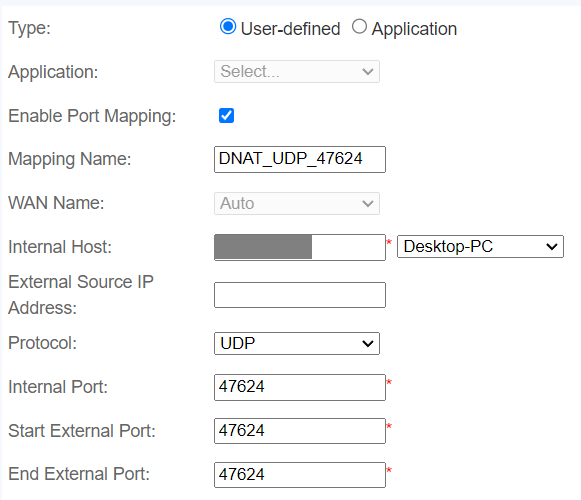Select the User-defined type radio button
Image resolution: width=581 pixels, height=500 pixels.
[228, 27]
